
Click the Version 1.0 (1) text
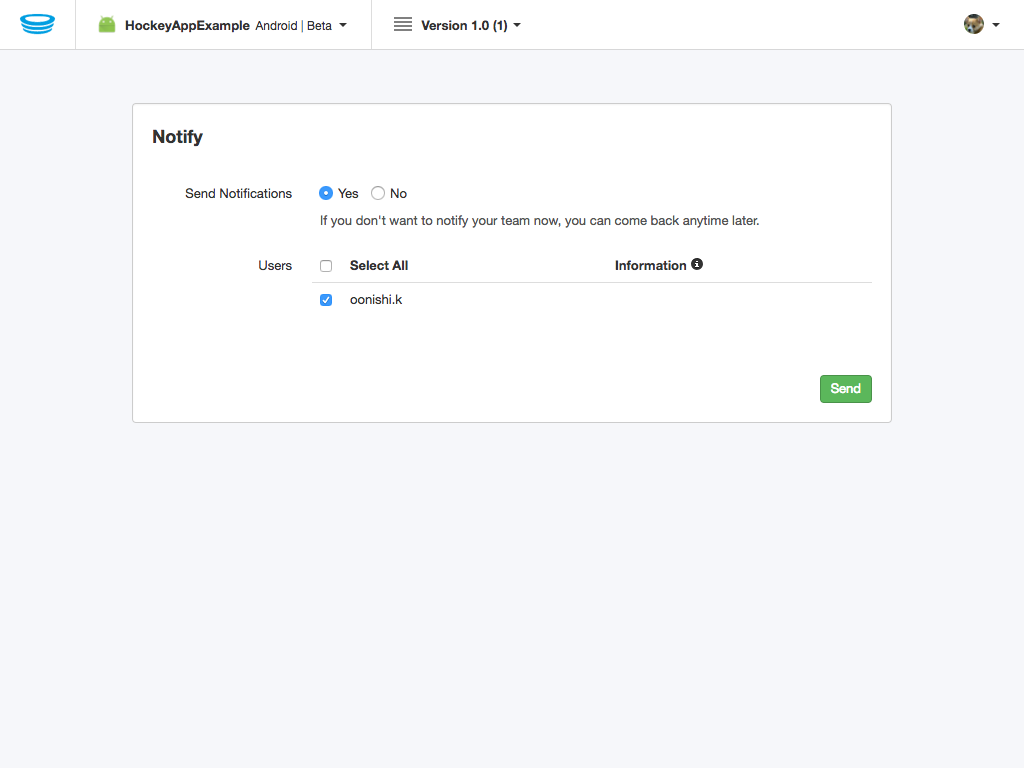point(462,24)
